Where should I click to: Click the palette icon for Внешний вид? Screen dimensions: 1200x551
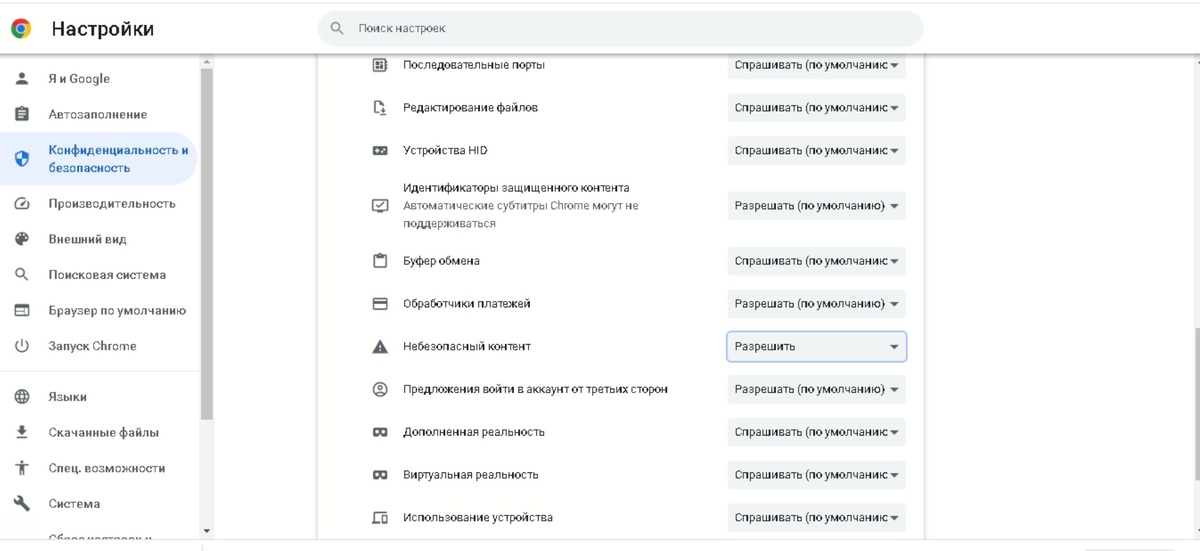(x=22, y=239)
